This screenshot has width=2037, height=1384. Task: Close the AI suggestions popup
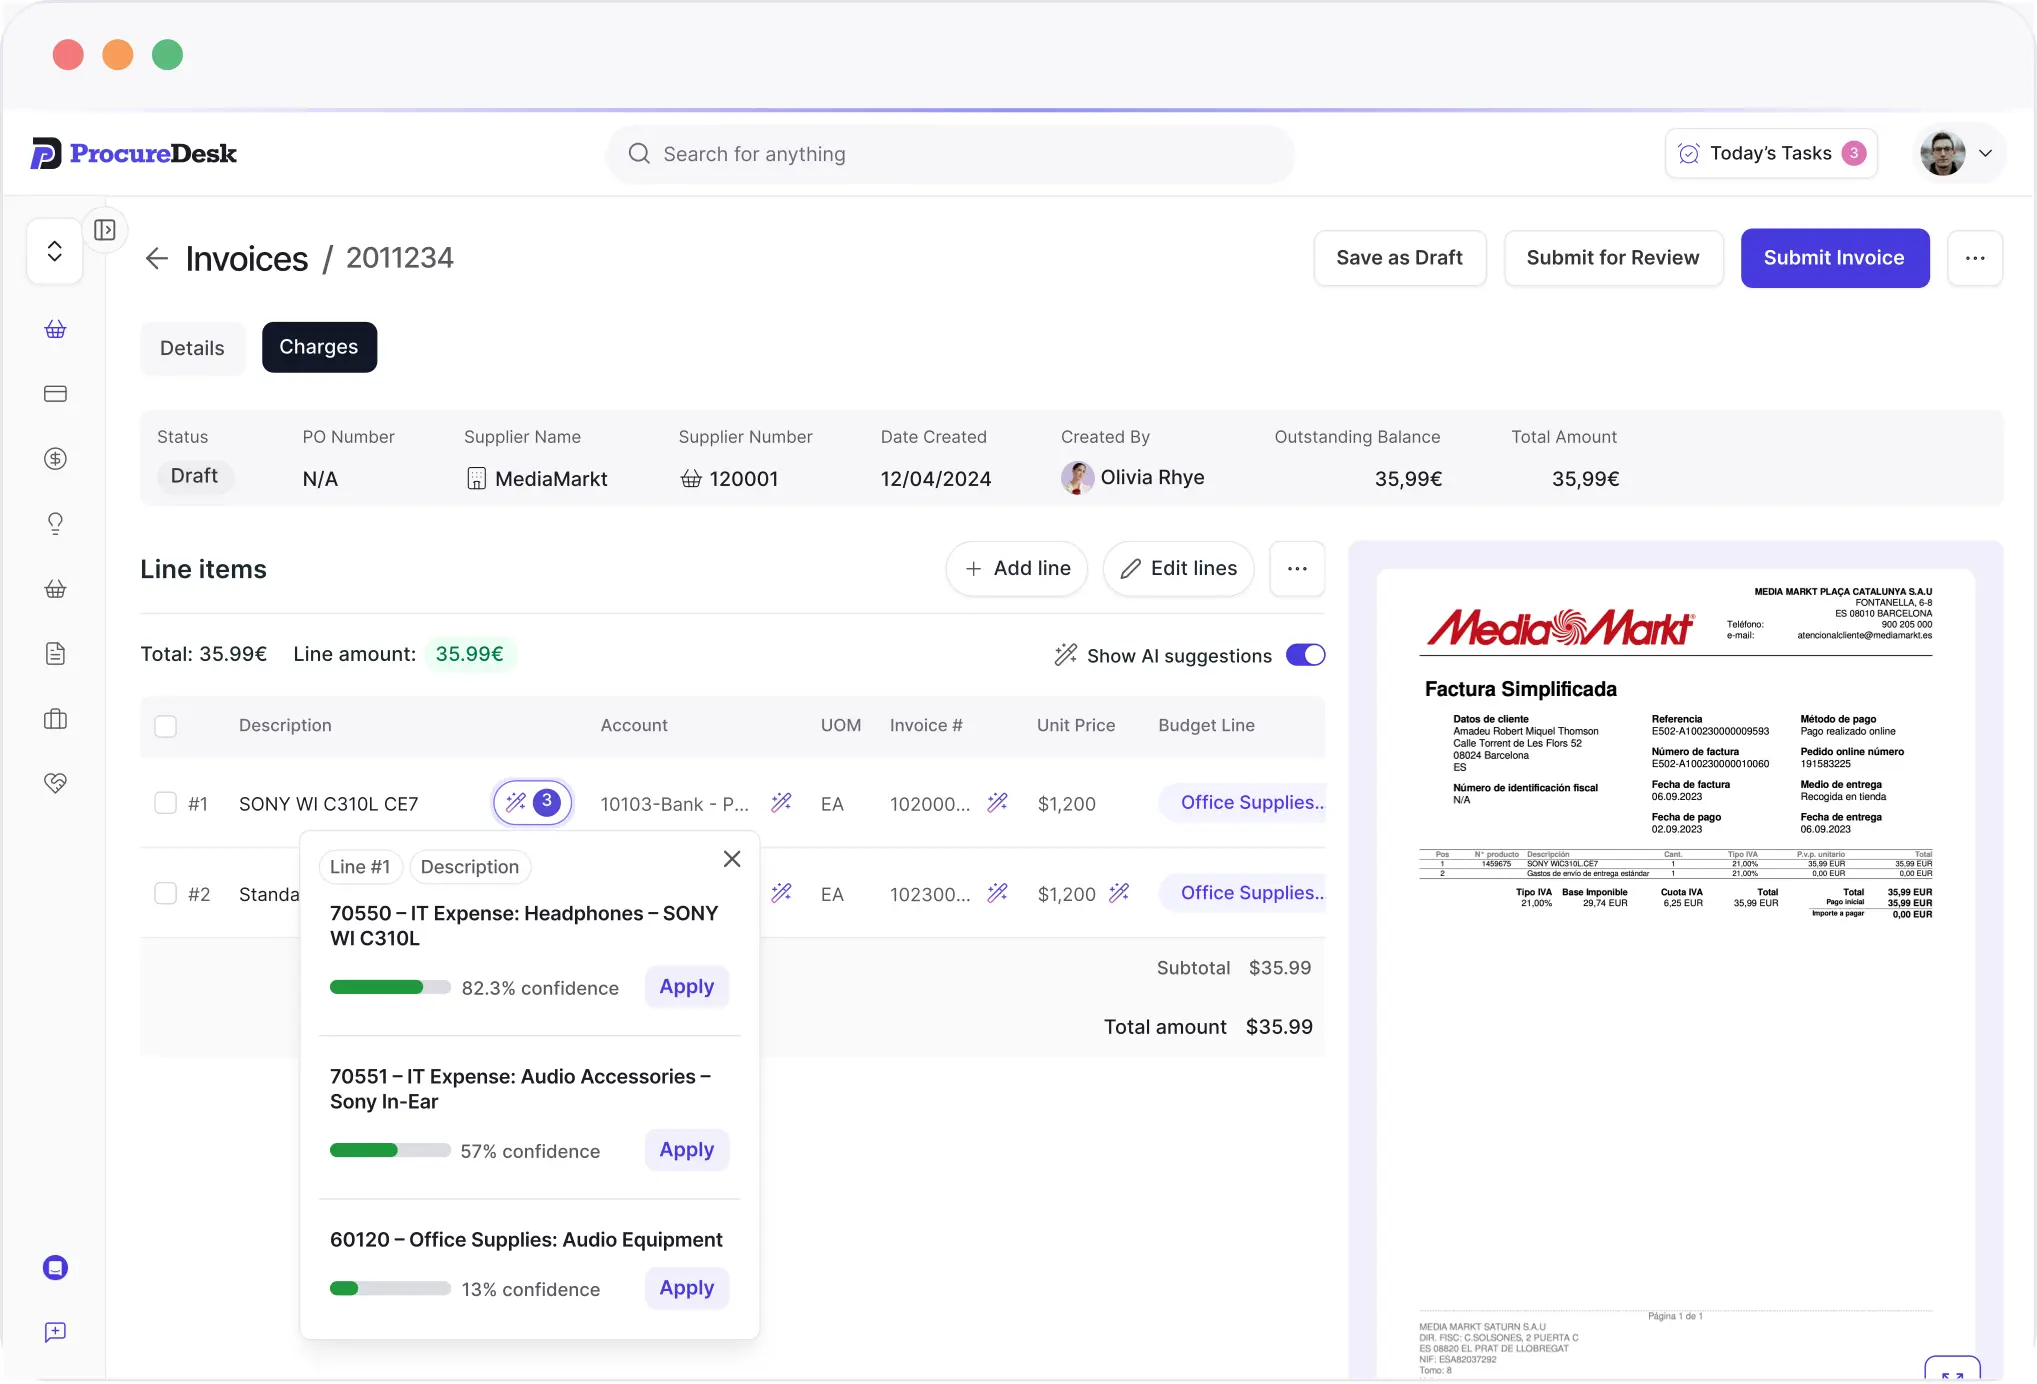[x=732, y=859]
